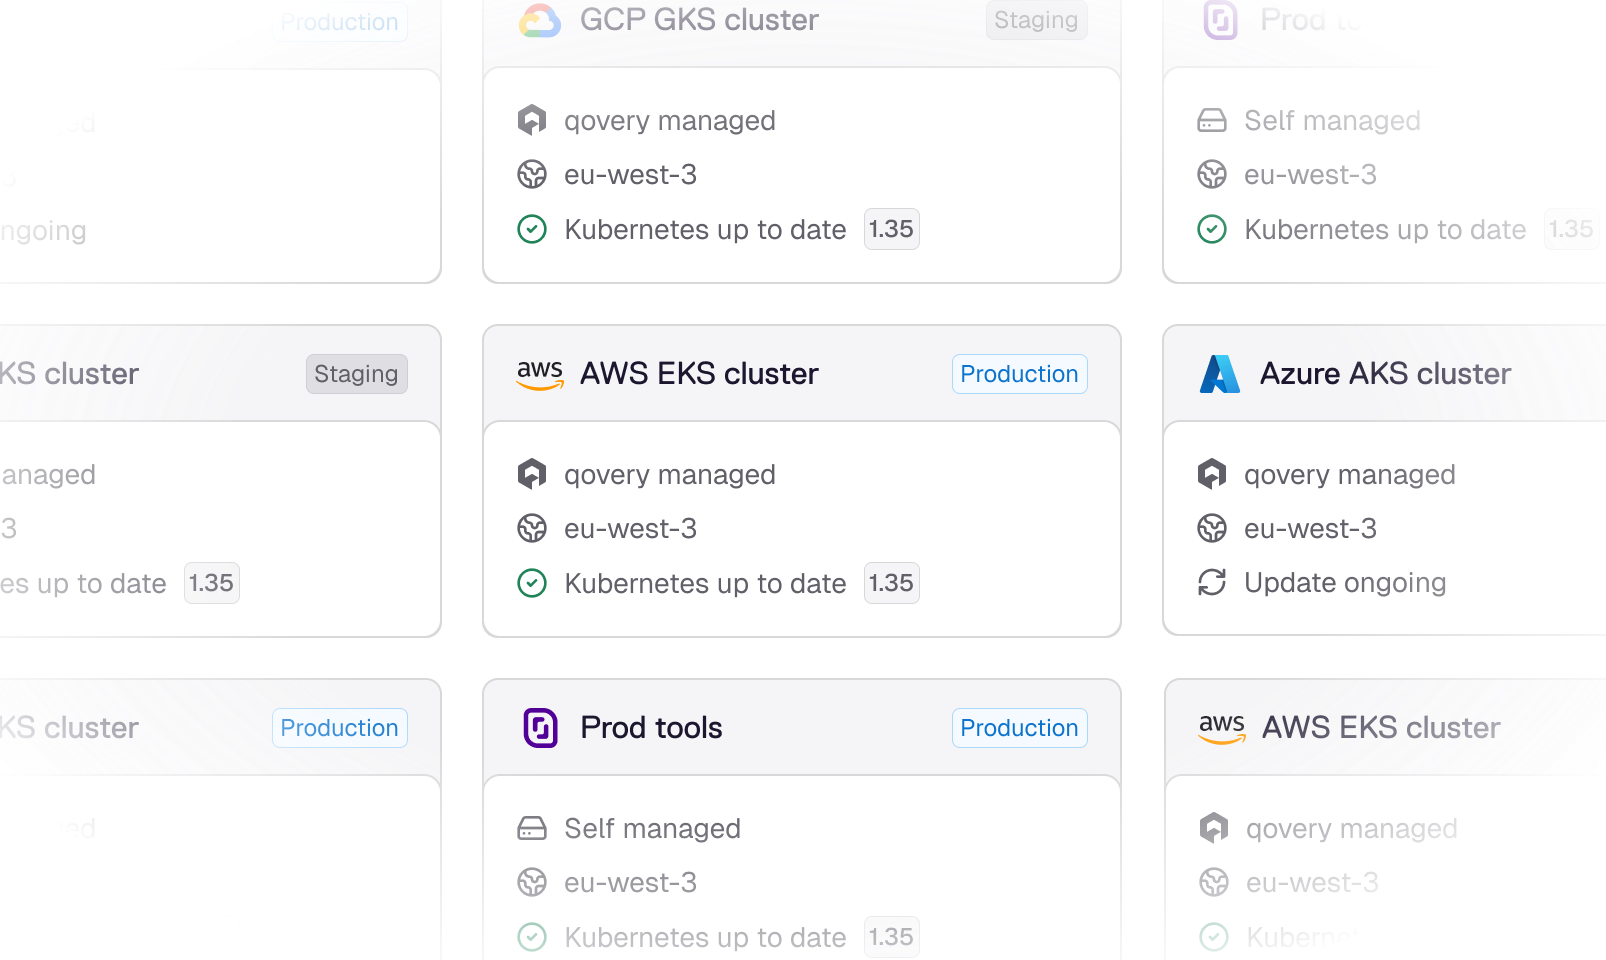This screenshot has height=960, width=1606.
Task: Select 'eu-west-3' in center AWS EKS card
Action: click(x=630, y=529)
